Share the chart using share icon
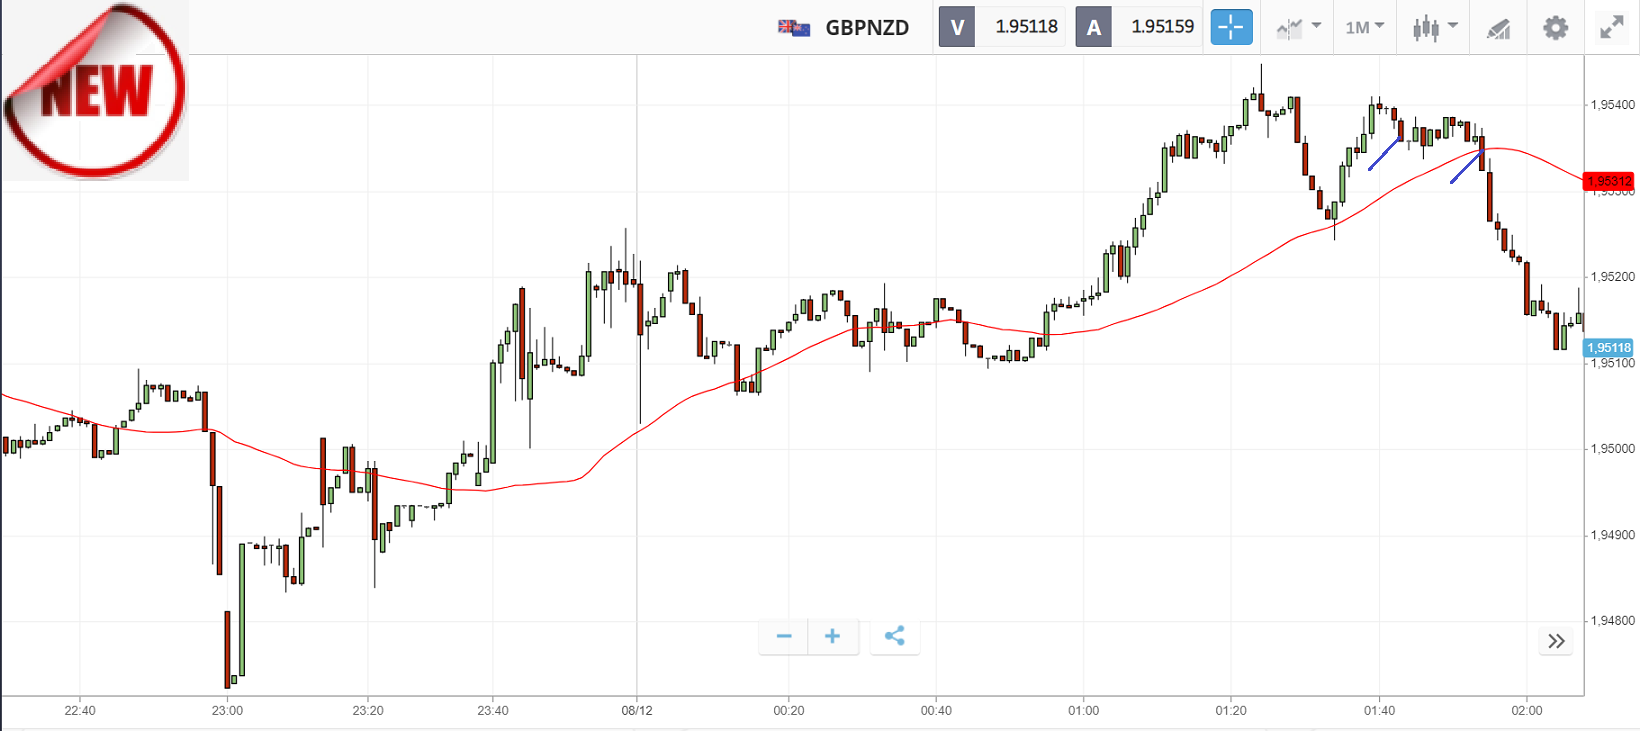1640x731 pixels. 894,636
